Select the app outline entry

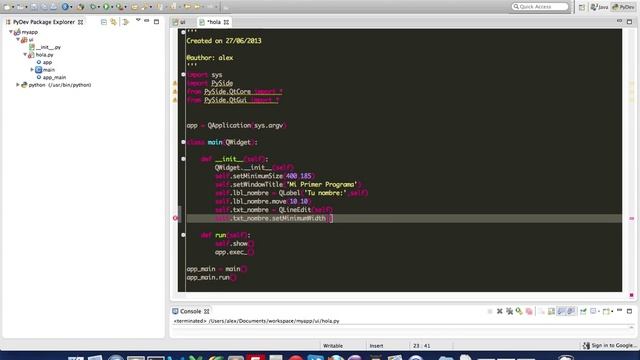coord(44,62)
